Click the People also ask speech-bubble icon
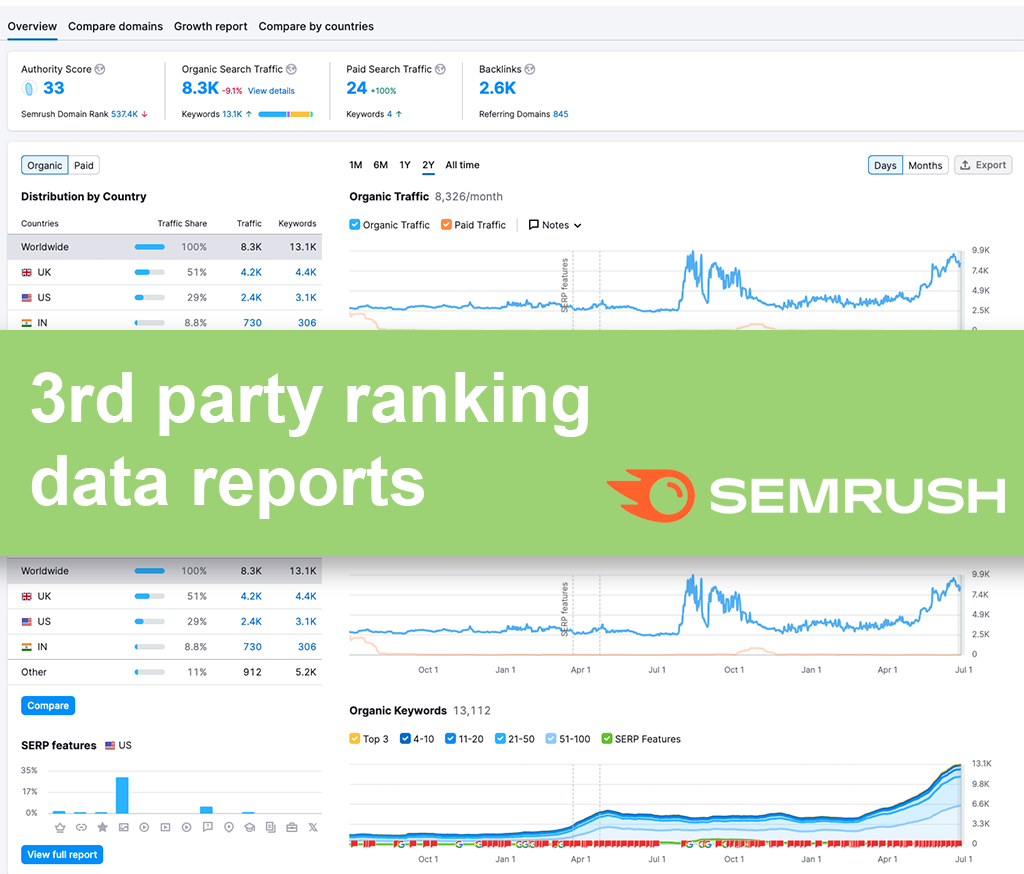This screenshot has height=874, width=1024. pyautogui.click(x=208, y=828)
